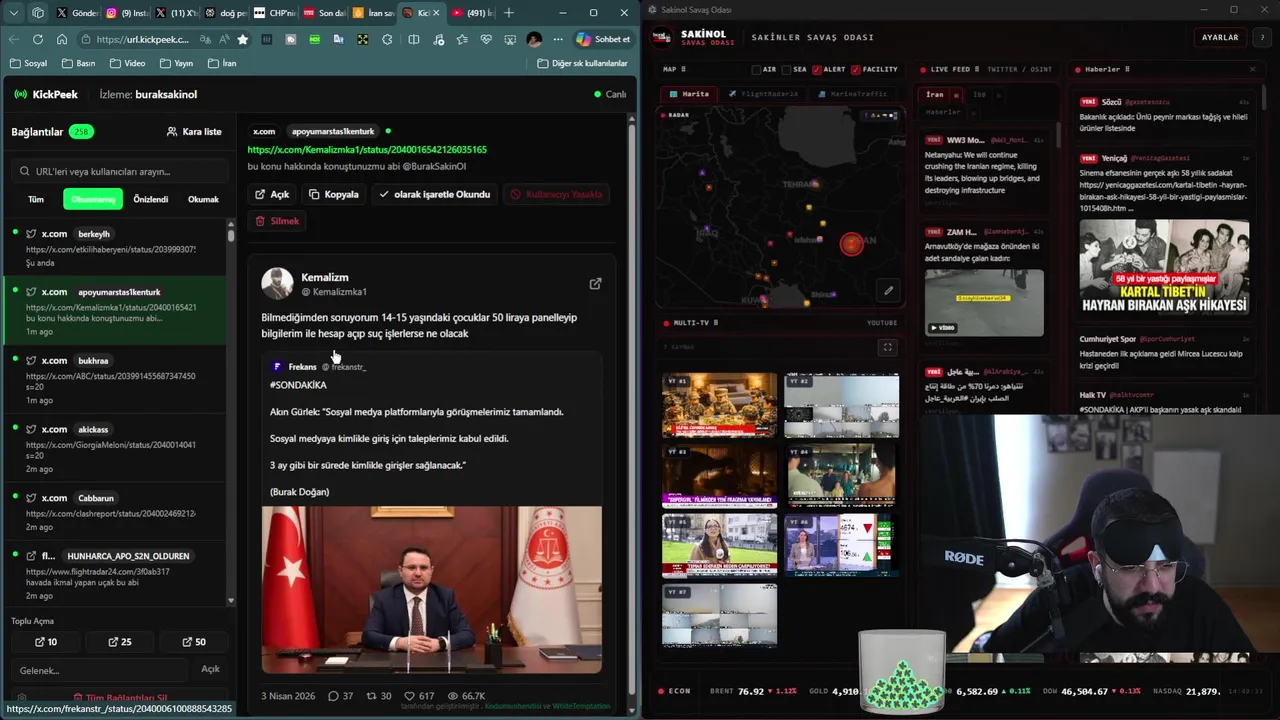Go to the browser home page
This screenshot has width=1280, height=720.
62,39
